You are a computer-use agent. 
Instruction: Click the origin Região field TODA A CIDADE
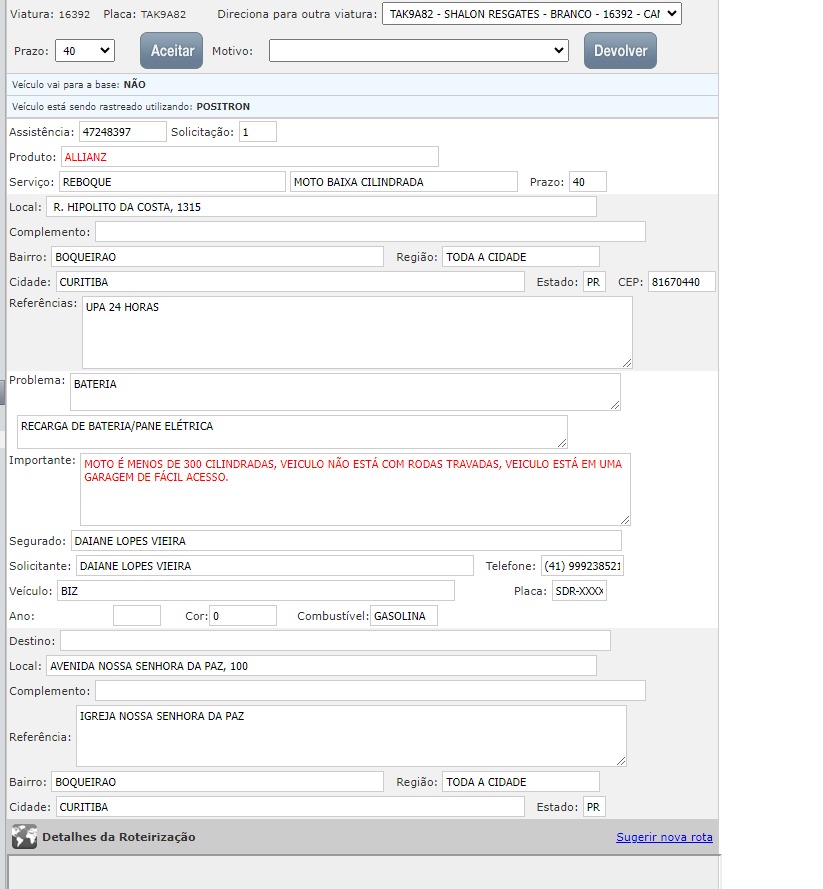[521, 256]
